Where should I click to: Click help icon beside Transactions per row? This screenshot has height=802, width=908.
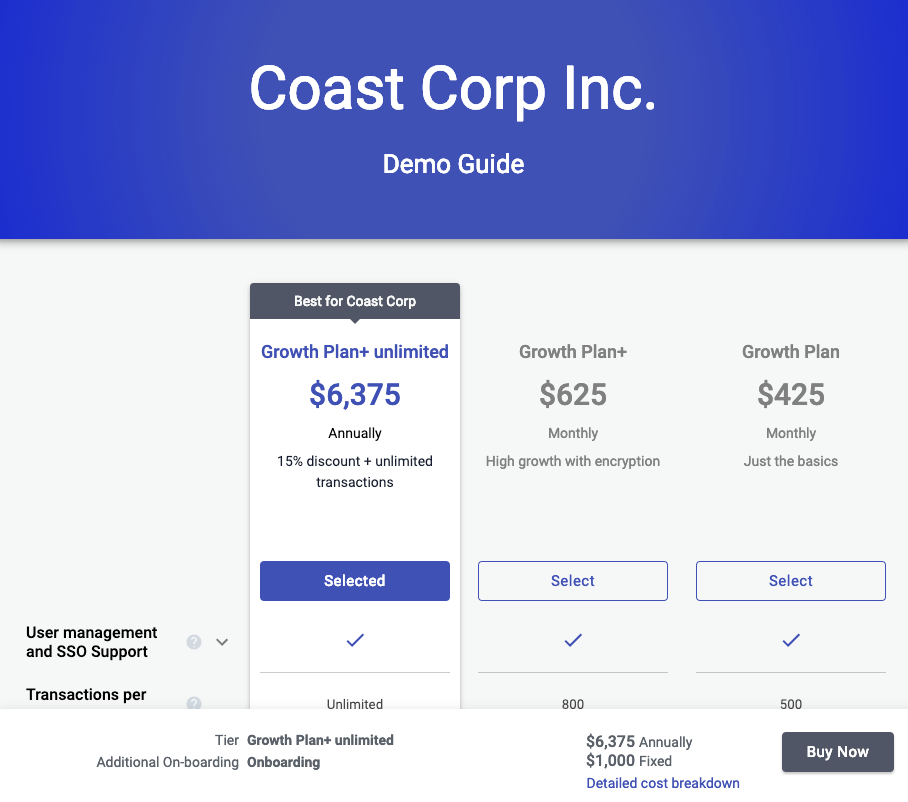coord(194,703)
